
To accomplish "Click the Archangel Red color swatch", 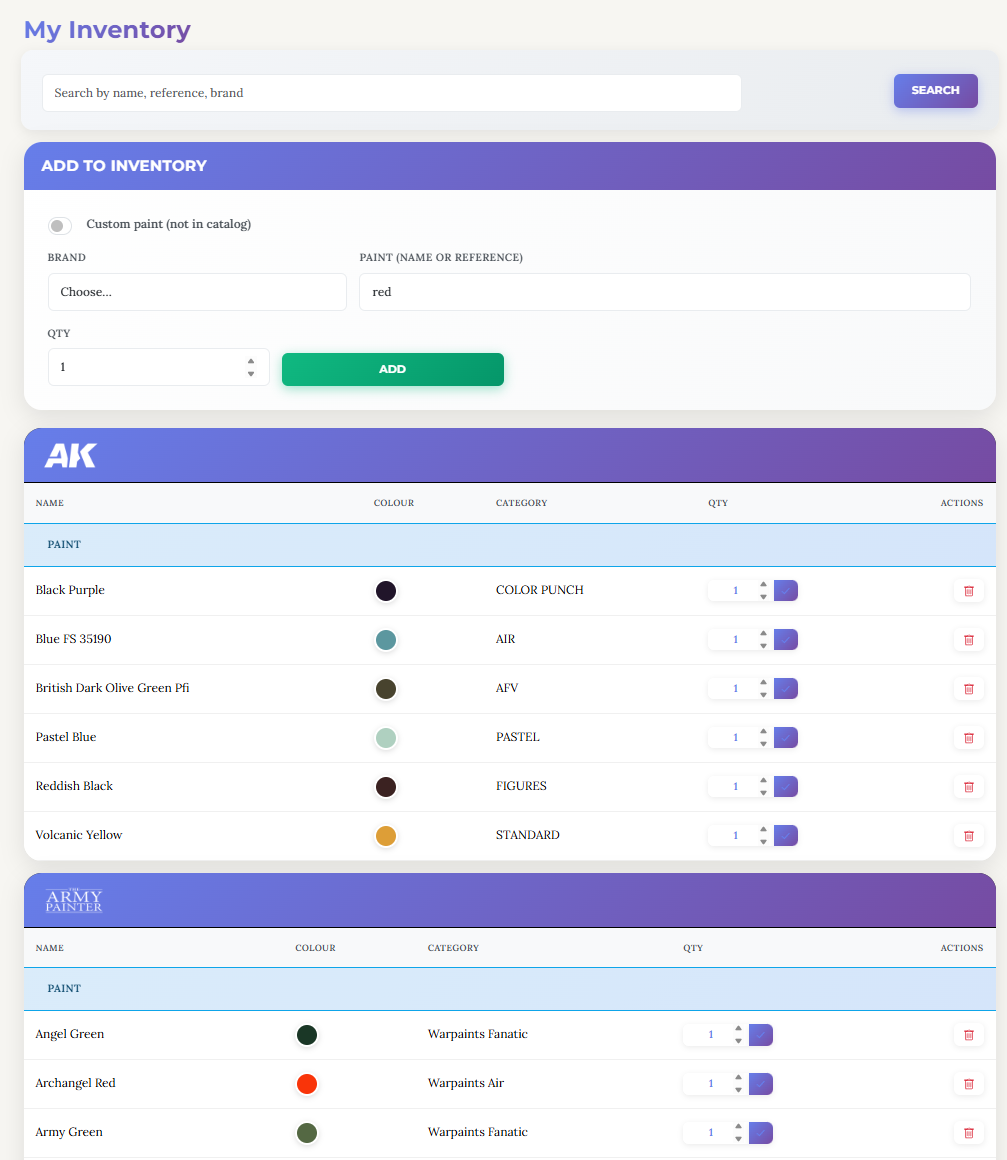I will click(307, 1083).
